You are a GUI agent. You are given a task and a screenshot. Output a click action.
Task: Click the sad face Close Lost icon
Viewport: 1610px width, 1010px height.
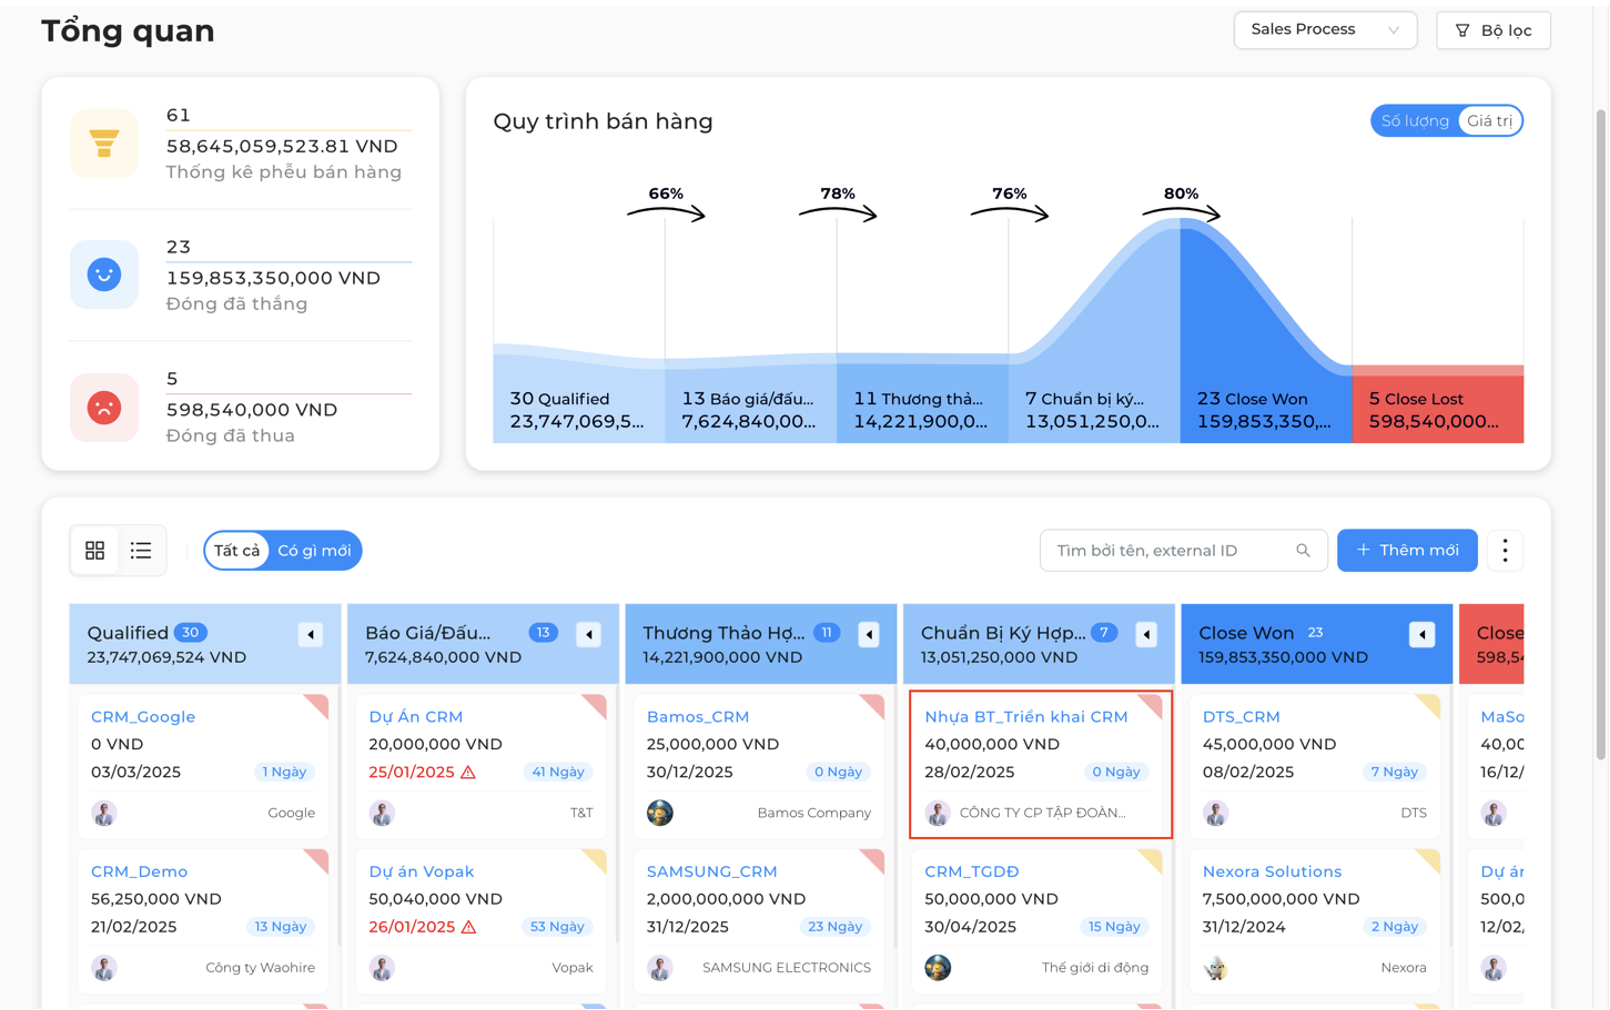coord(104,407)
